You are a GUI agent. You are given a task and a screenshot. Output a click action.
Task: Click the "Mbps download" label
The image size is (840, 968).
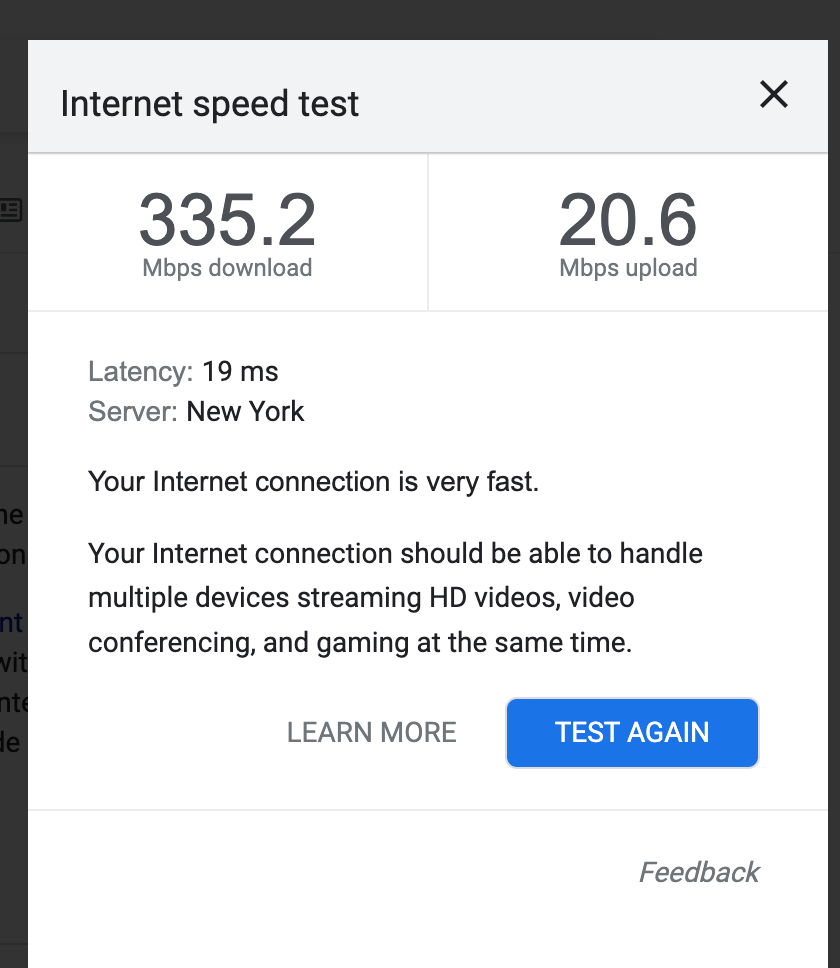227,268
